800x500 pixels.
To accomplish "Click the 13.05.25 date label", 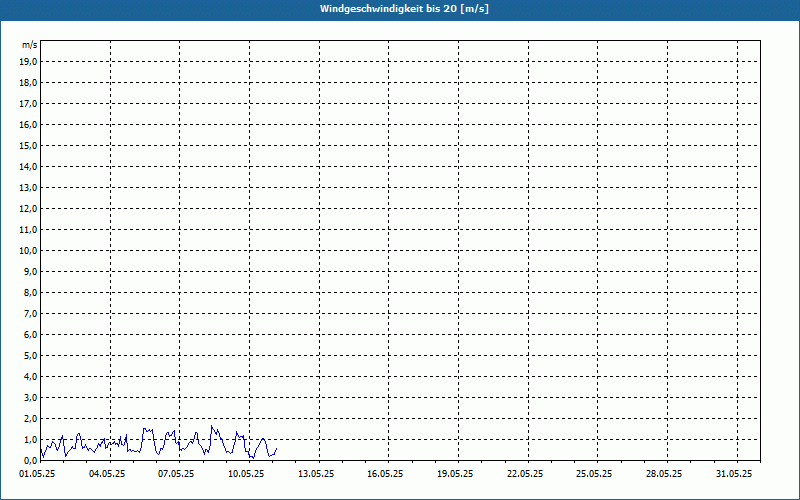I will pos(316,474).
